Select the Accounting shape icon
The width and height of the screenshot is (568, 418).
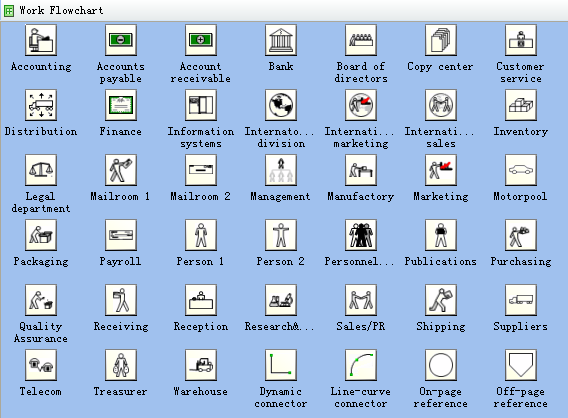coord(41,40)
